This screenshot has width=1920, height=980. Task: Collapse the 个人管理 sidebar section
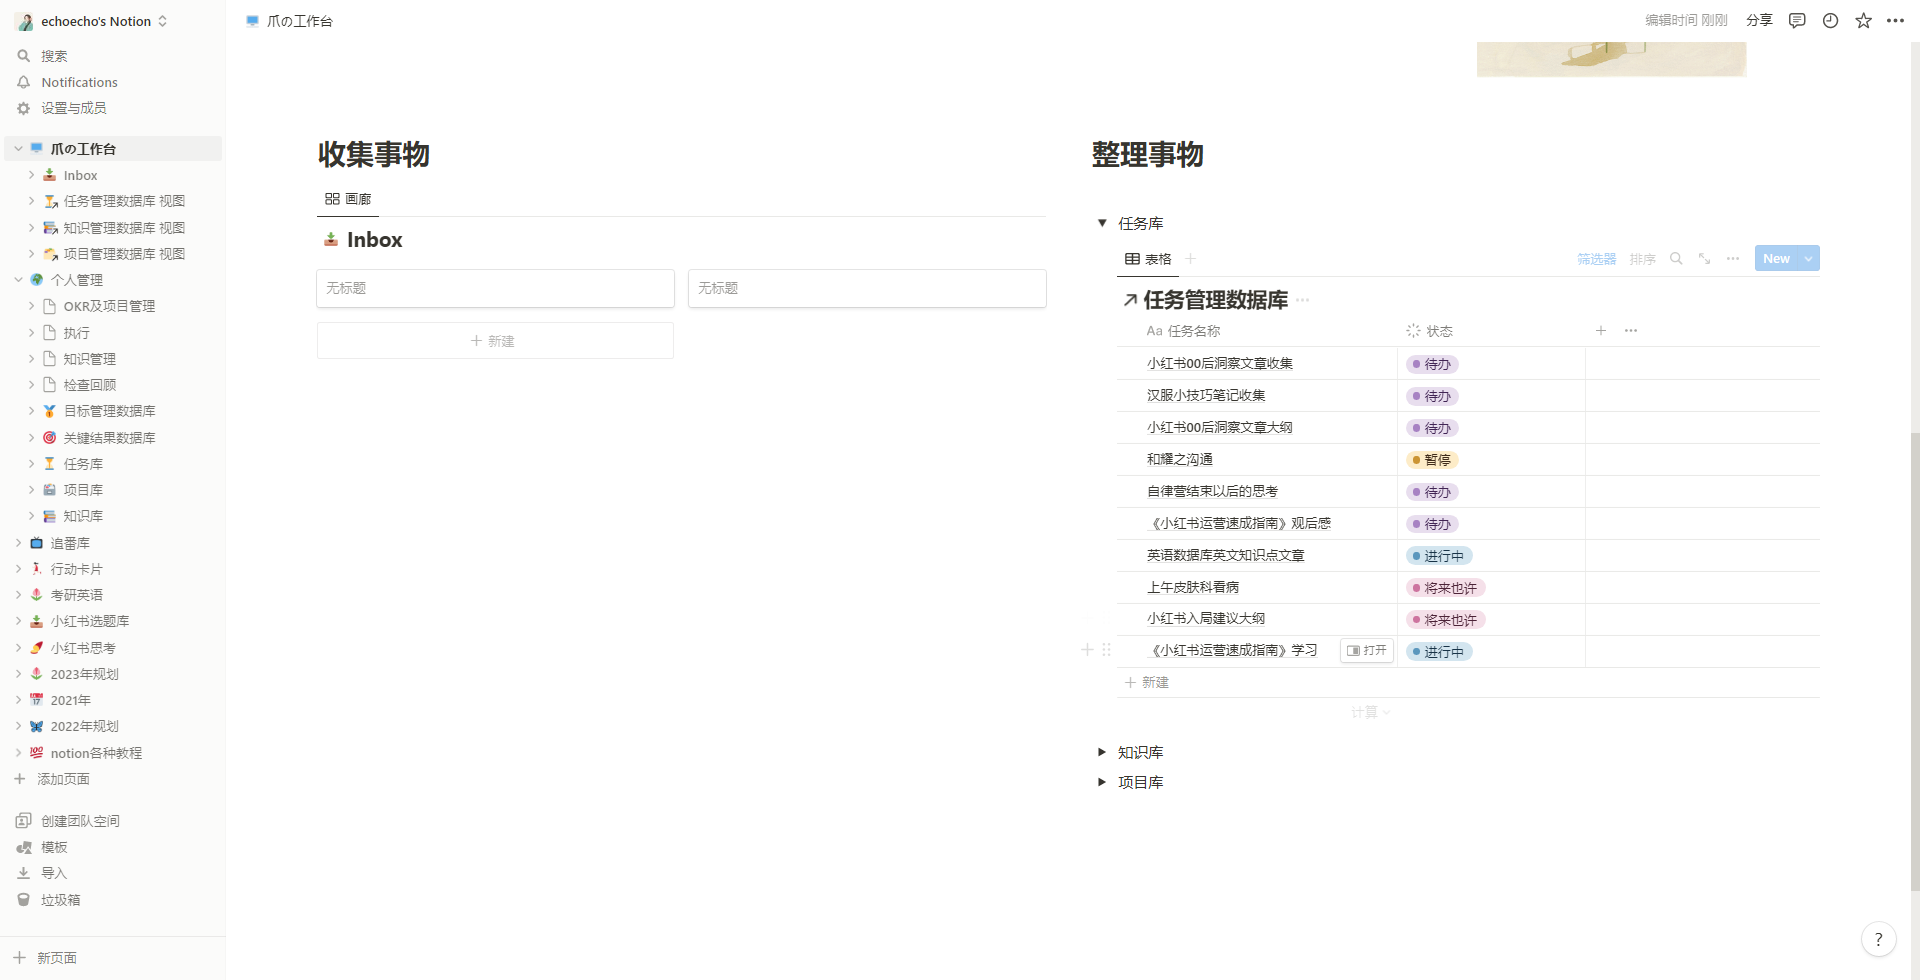(x=18, y=280)
